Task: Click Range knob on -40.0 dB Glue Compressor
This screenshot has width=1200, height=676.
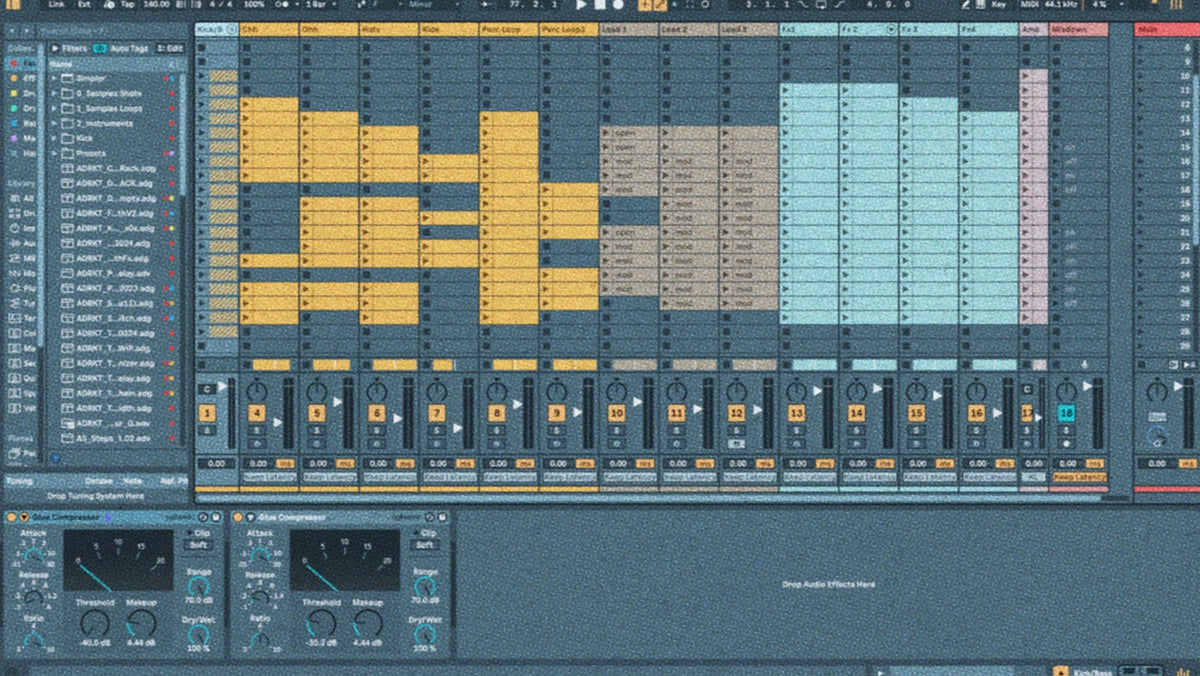Action: click(x=199, y=587)
